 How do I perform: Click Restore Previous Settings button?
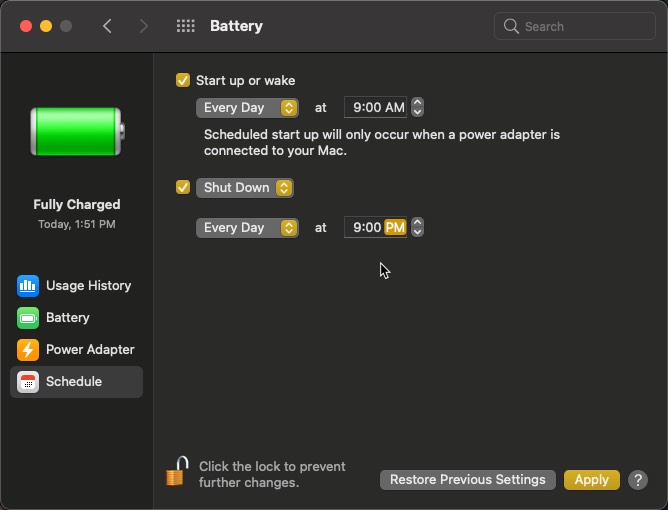tap(468, 480)
